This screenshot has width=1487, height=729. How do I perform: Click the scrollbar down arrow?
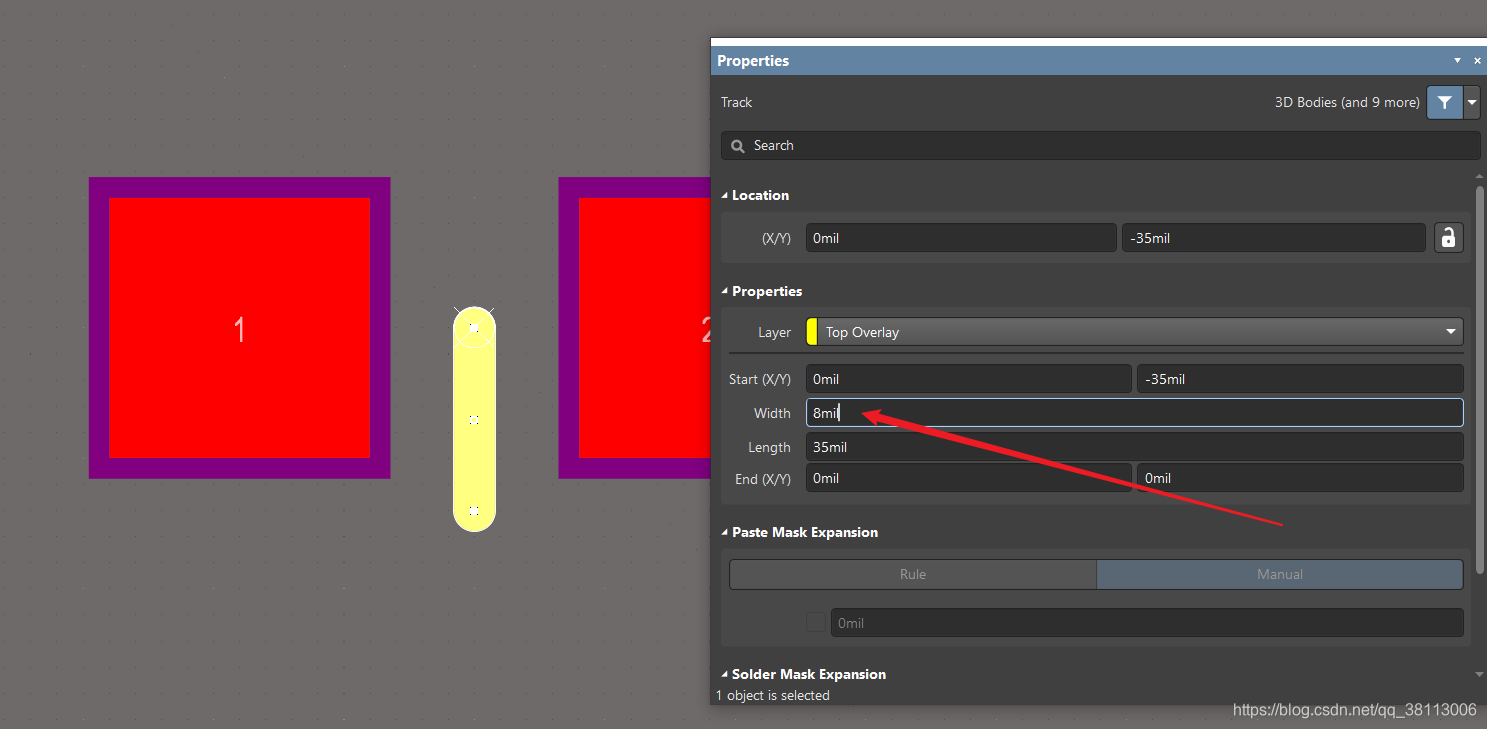[1480, 675]
